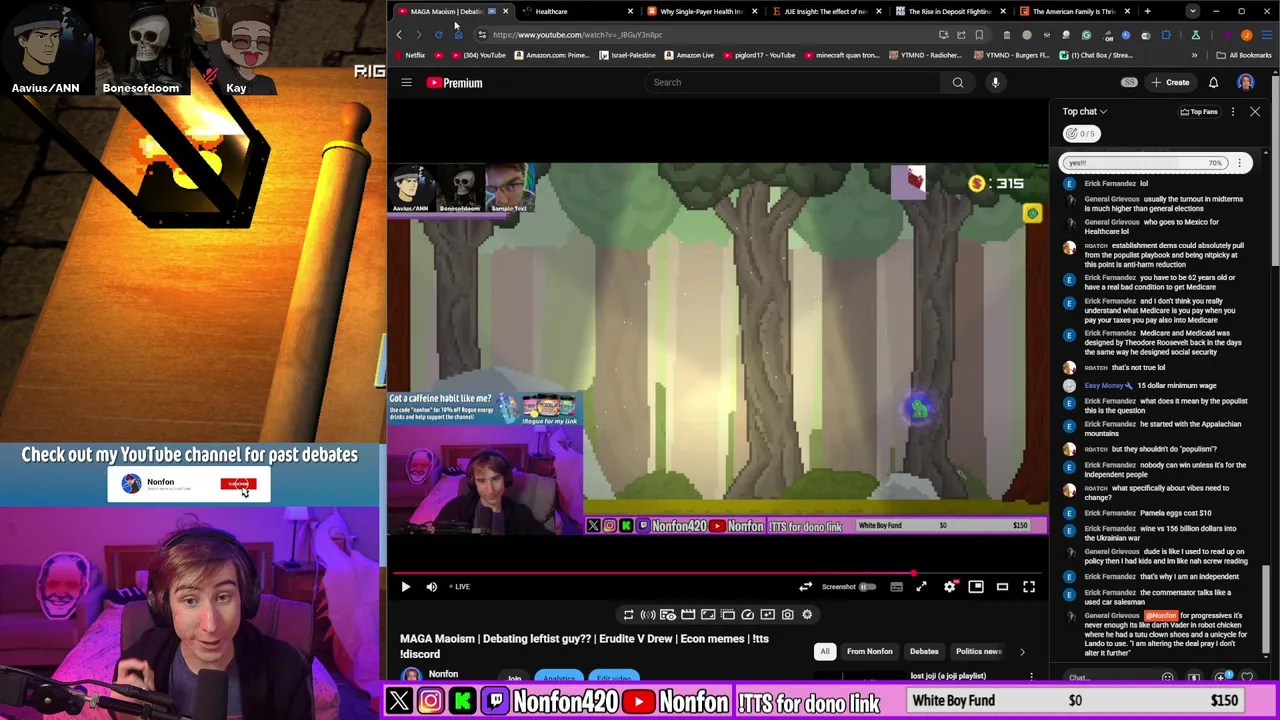Click the clapperboard cinema mode icon
1280x720 pixels.
point(688,615)
